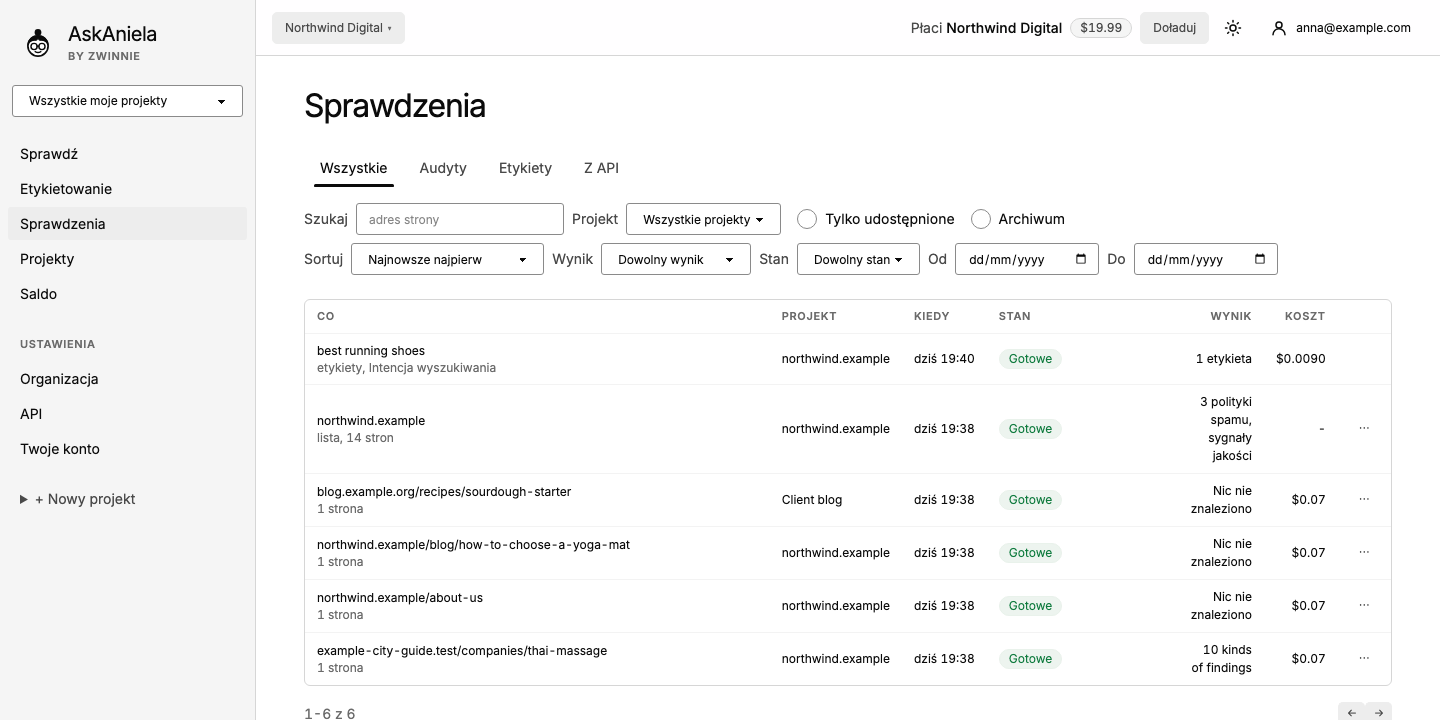Open the more options menu for the northwind.example list row
The height and width of the screenshot is (720, 1440).
tap(1364, 428)
